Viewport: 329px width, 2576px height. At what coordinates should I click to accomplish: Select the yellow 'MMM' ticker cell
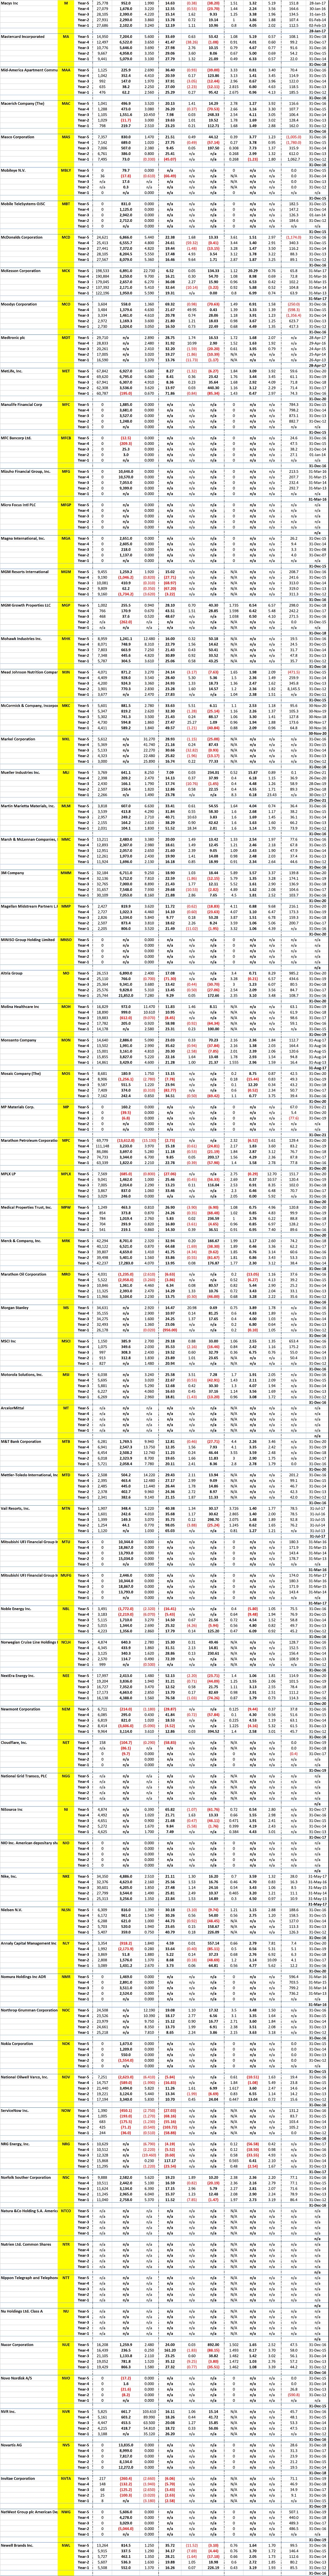(66, 873)
